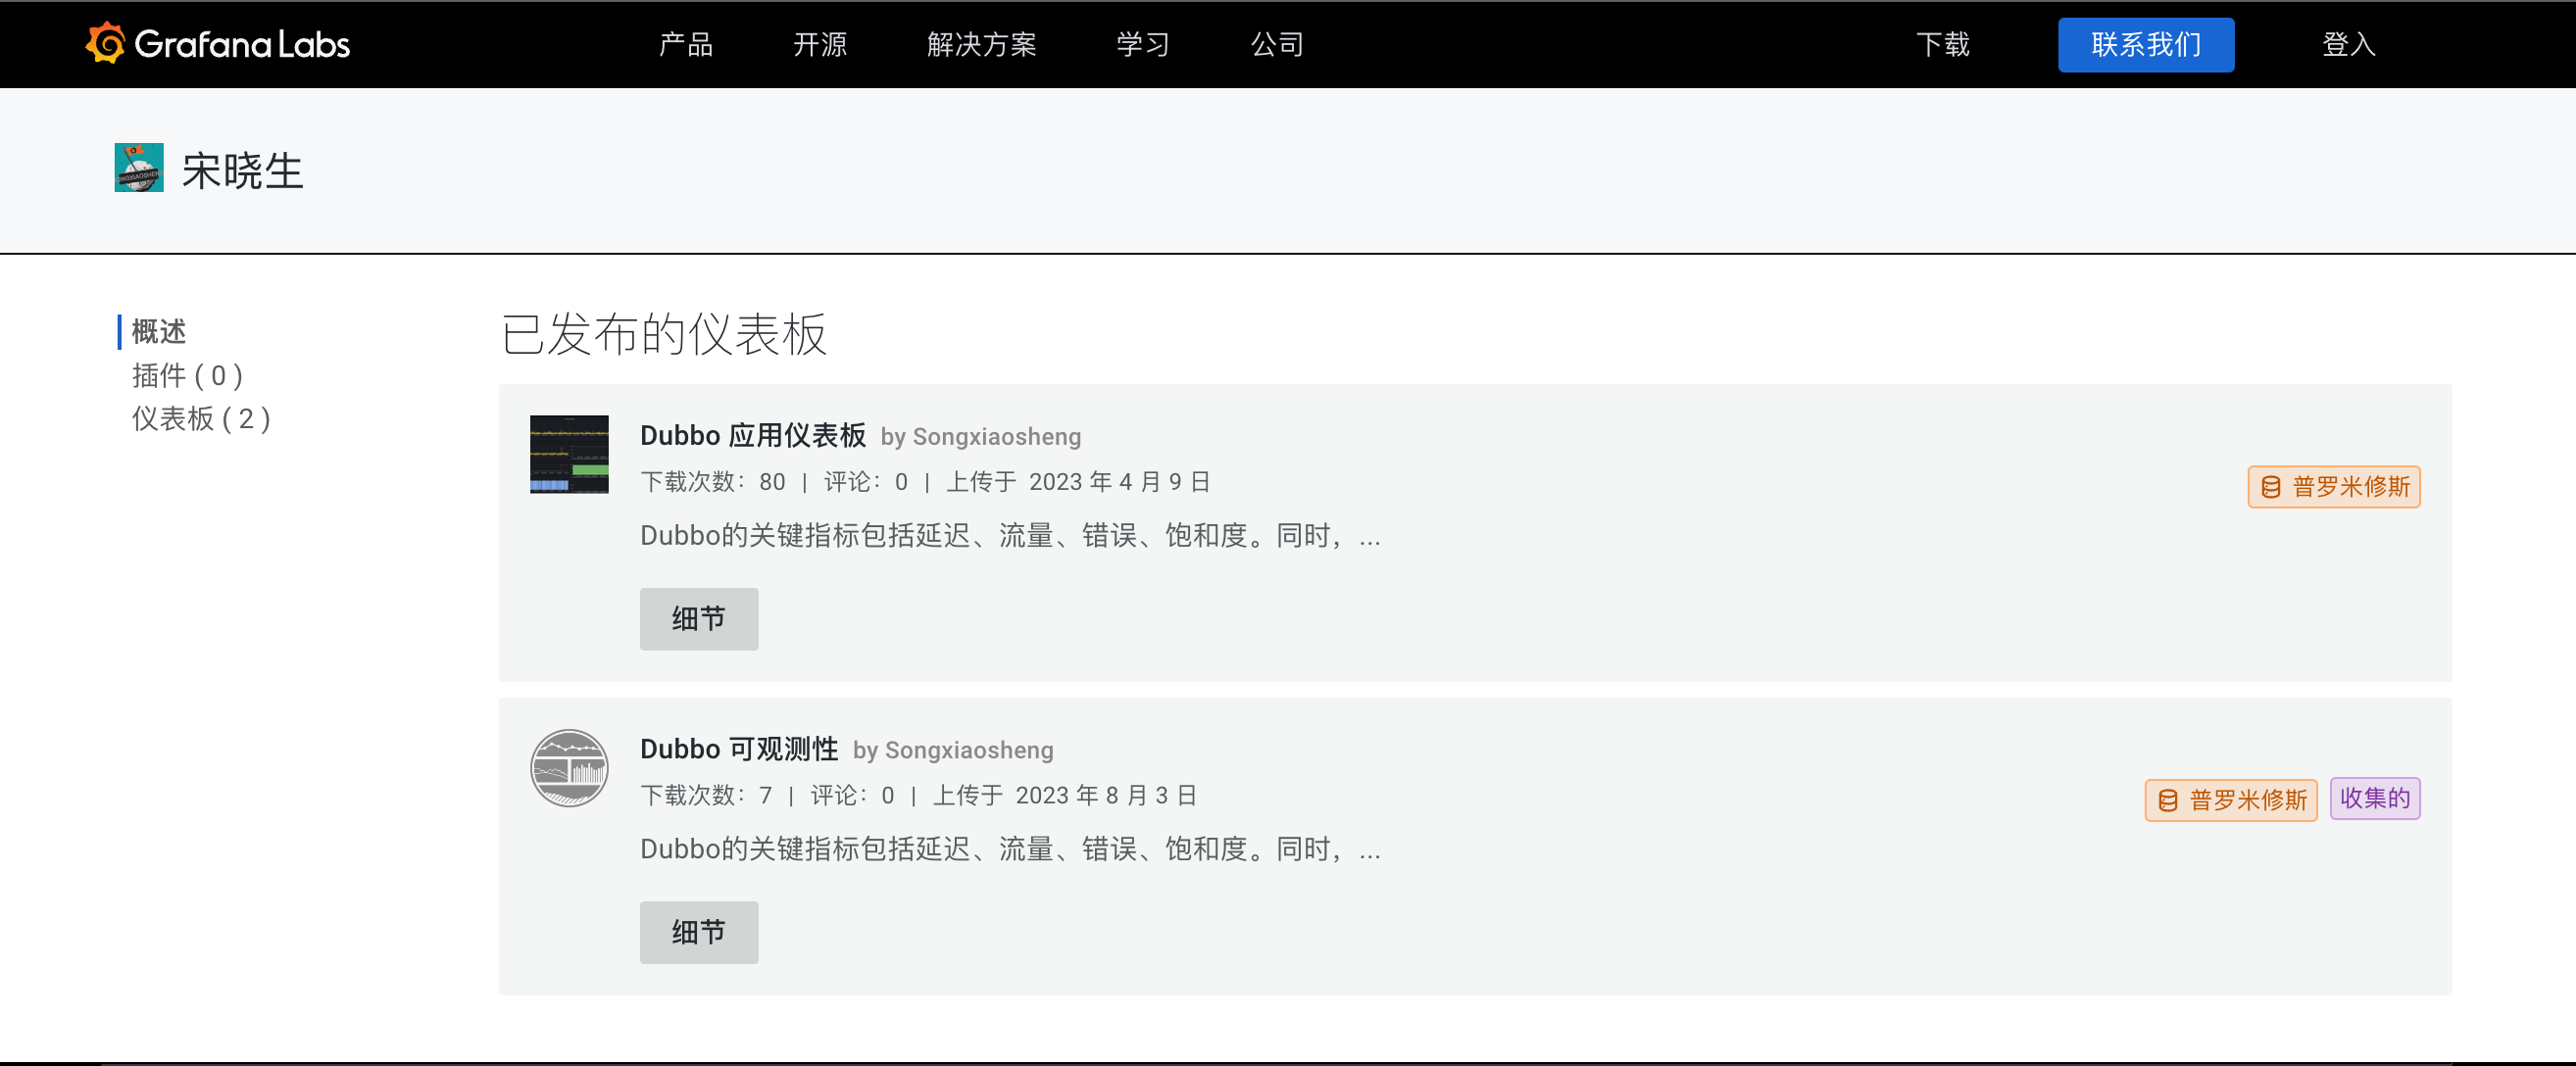The height and width of the screenshot is (1066, 2576).
Task: Open Dubbo 可观测性 round thumbnail
Action: [x=569, y=767]
